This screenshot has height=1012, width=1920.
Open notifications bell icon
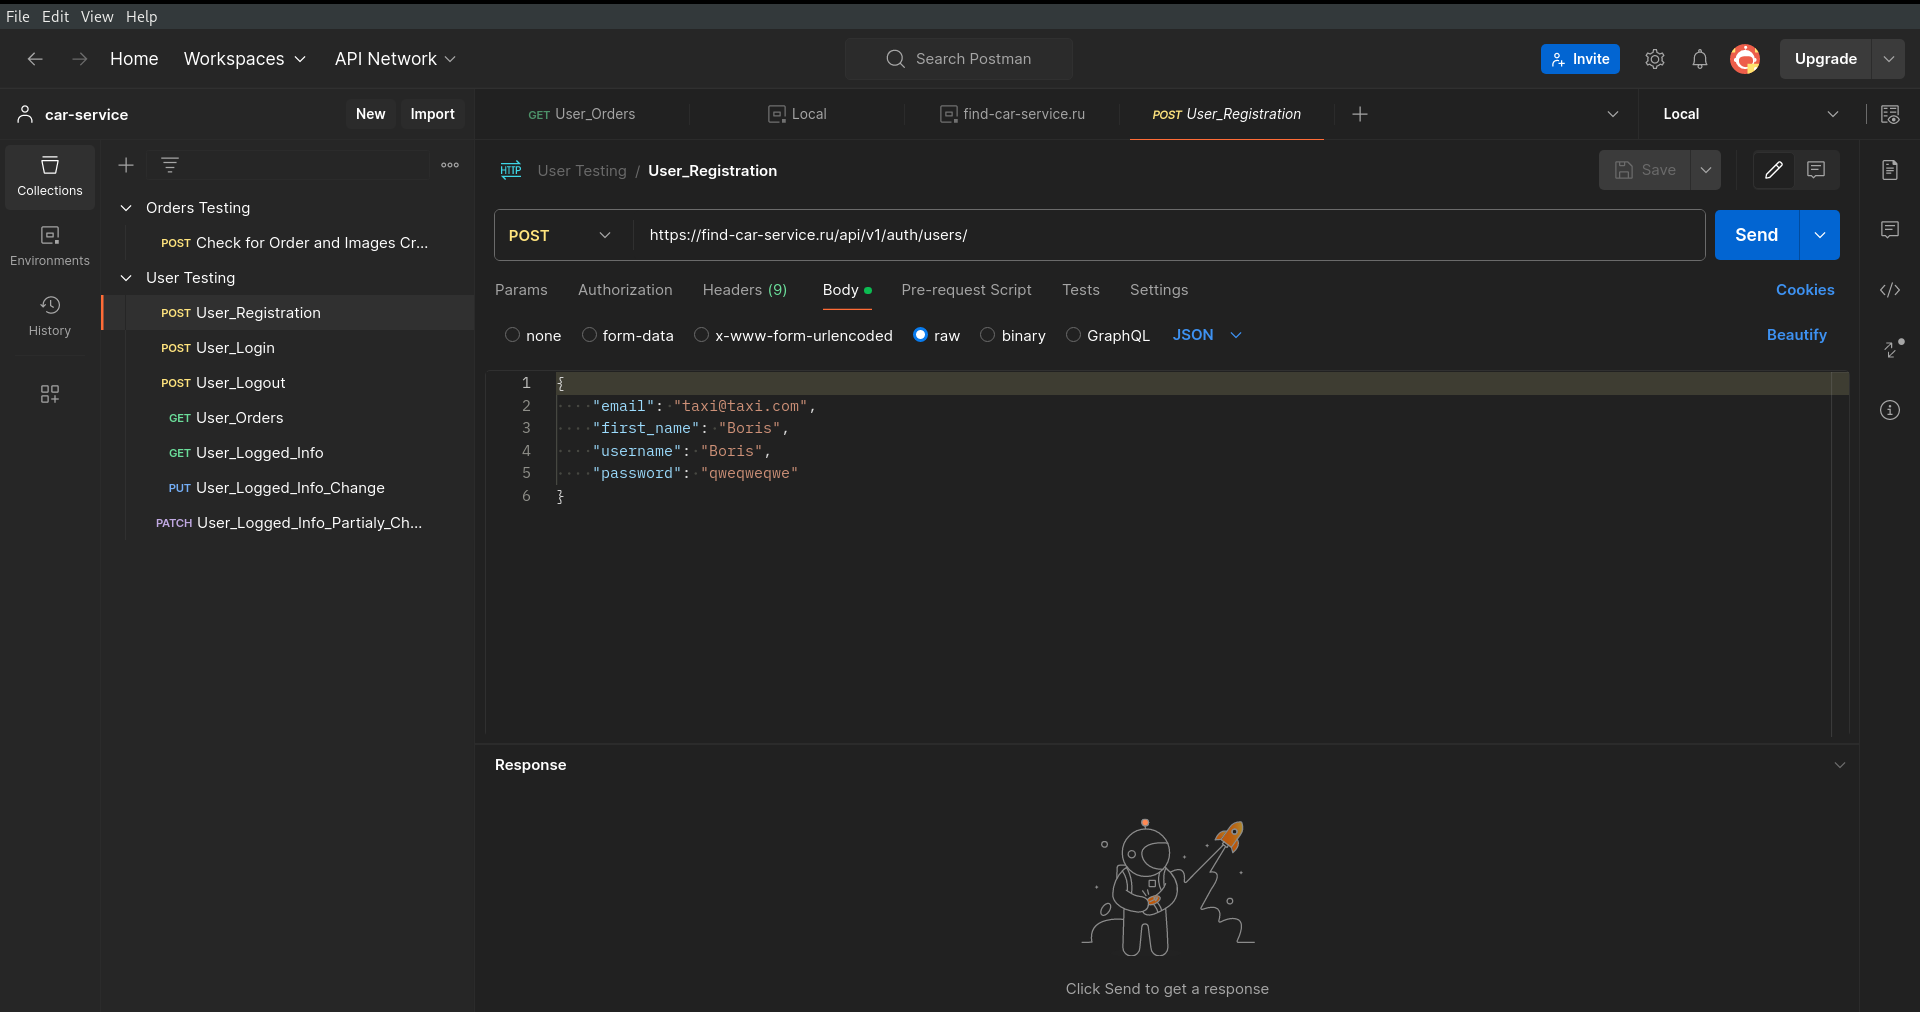[1700, 59]
